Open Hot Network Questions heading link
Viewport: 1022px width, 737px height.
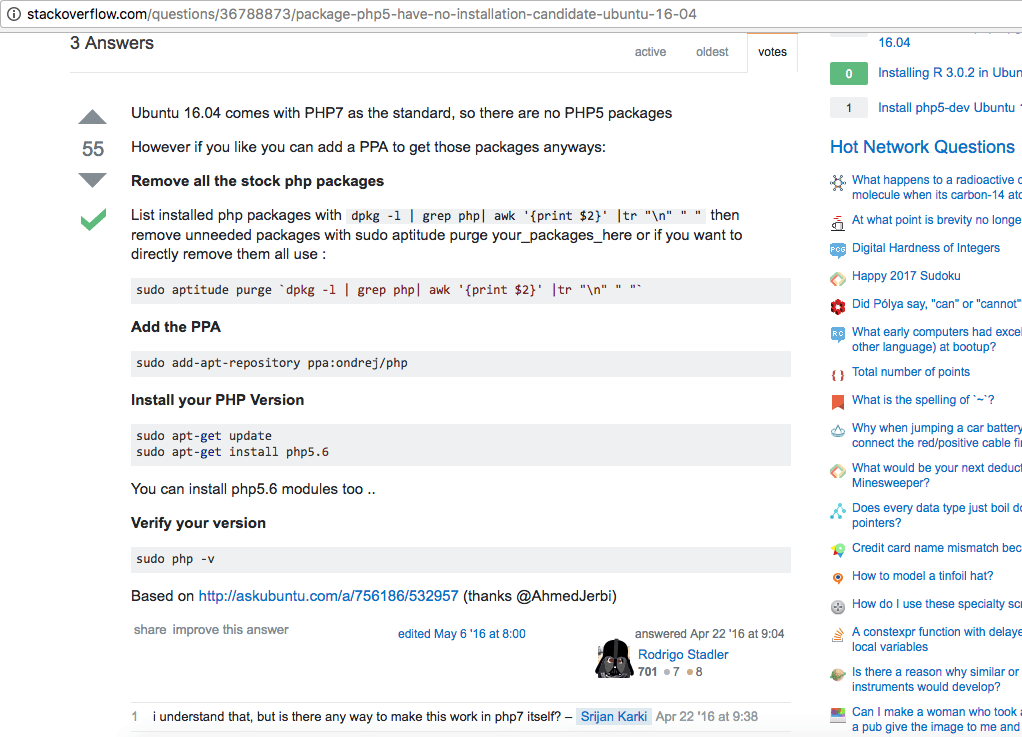(922, 147)
